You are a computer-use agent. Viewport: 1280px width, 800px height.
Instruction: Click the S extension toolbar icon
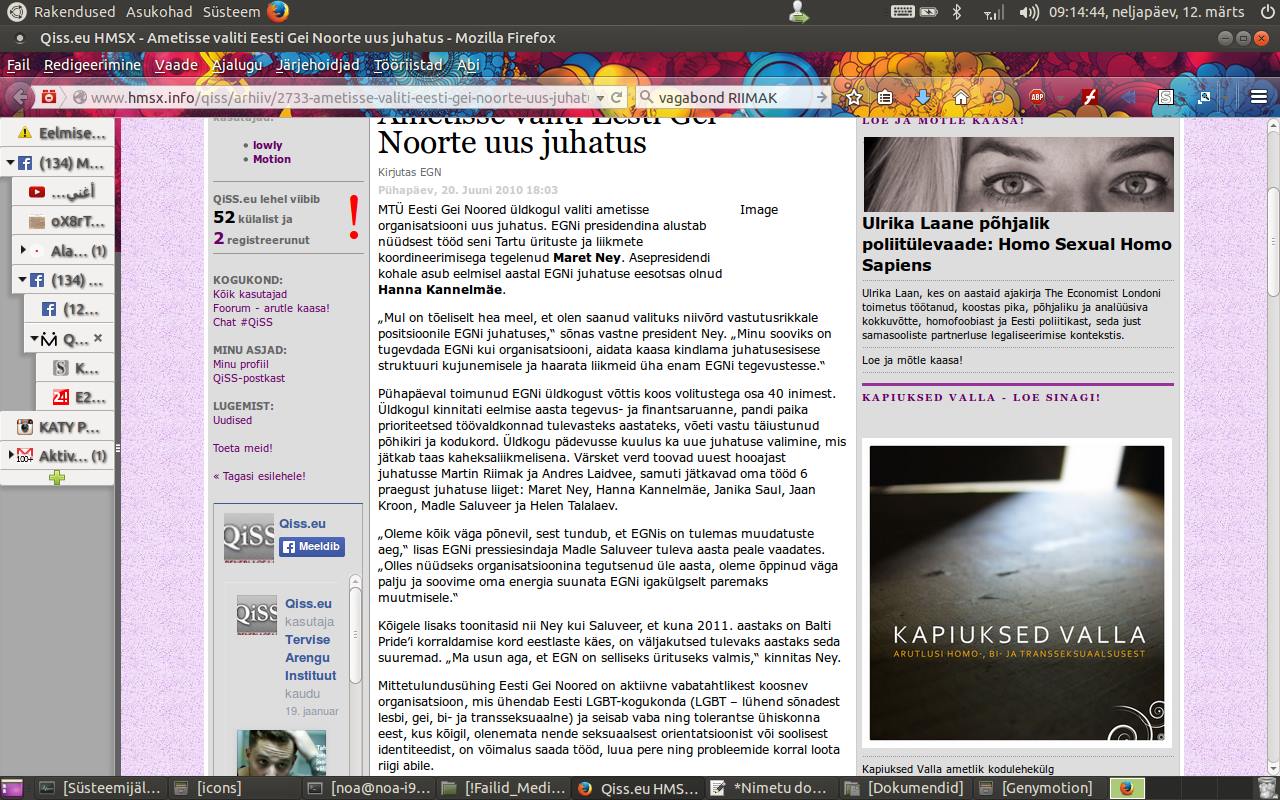1166,98
